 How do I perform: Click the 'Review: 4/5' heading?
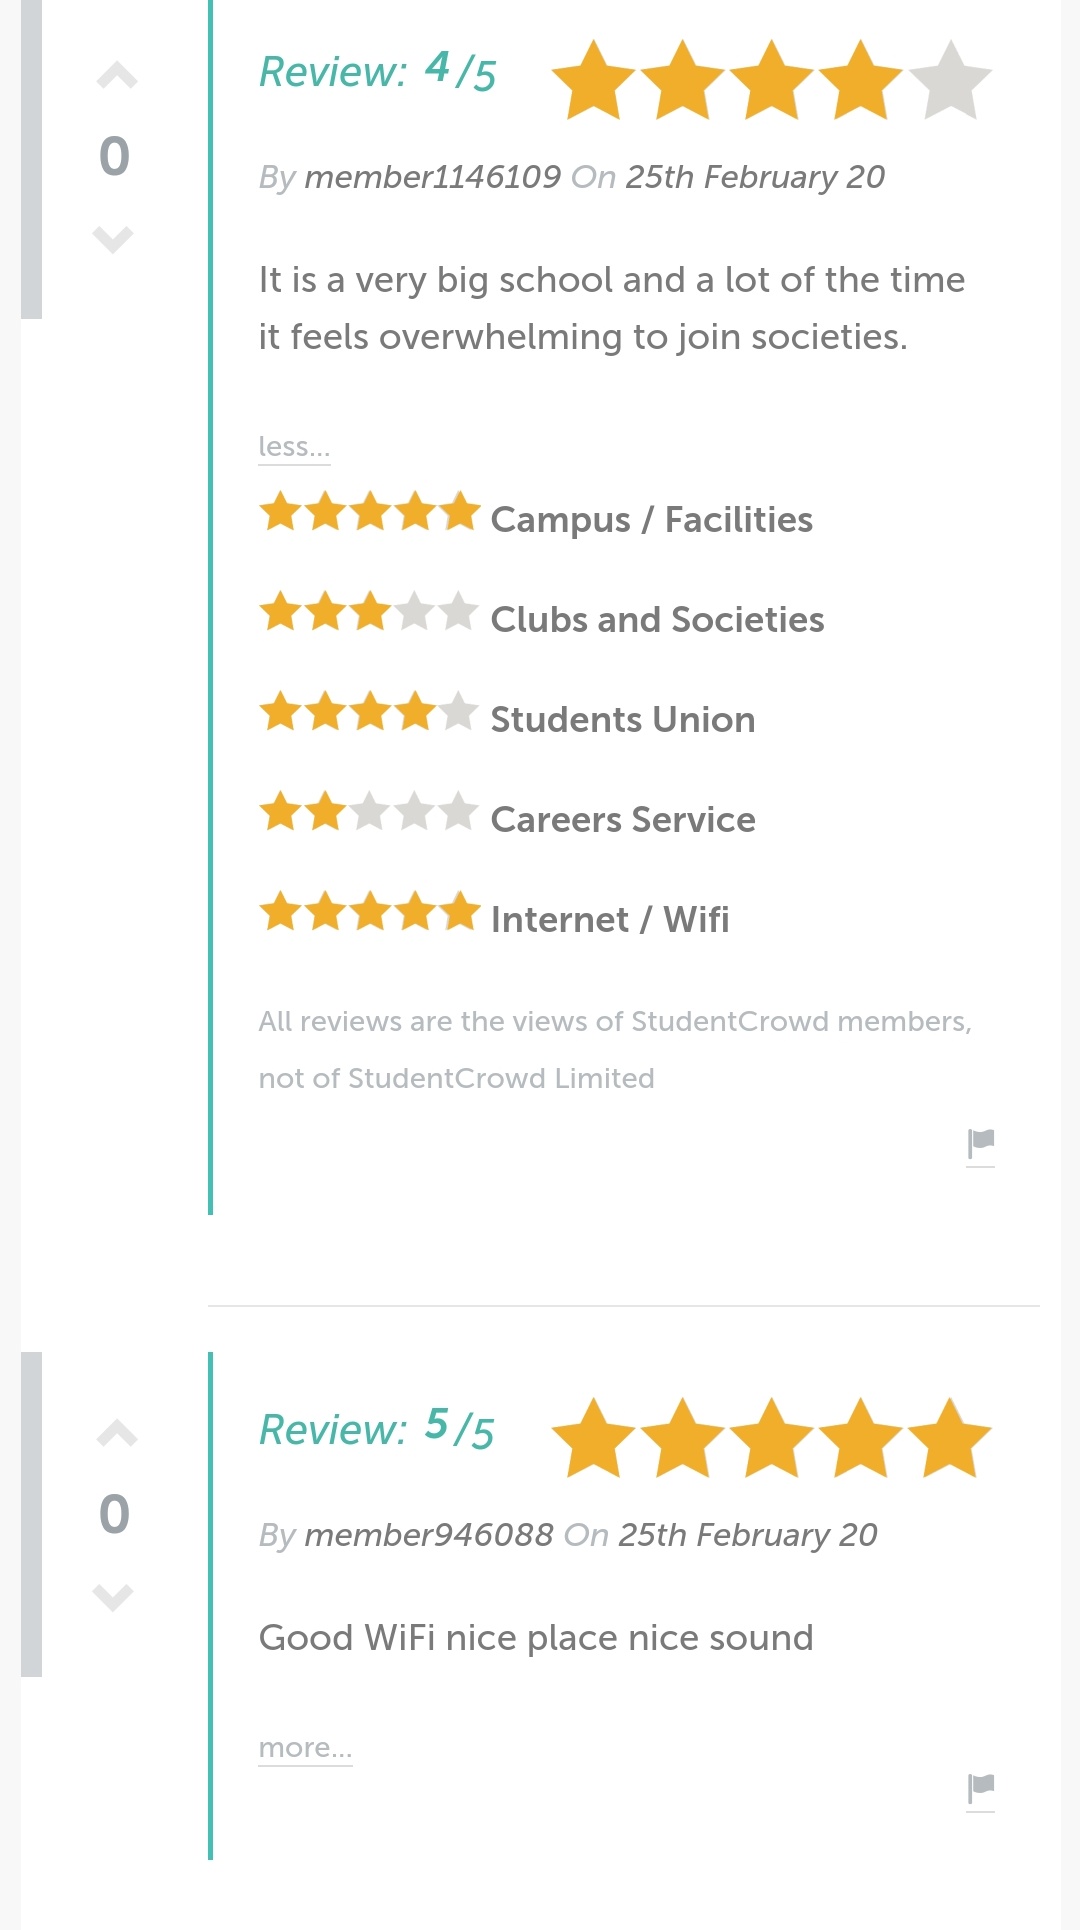point(377,72)
